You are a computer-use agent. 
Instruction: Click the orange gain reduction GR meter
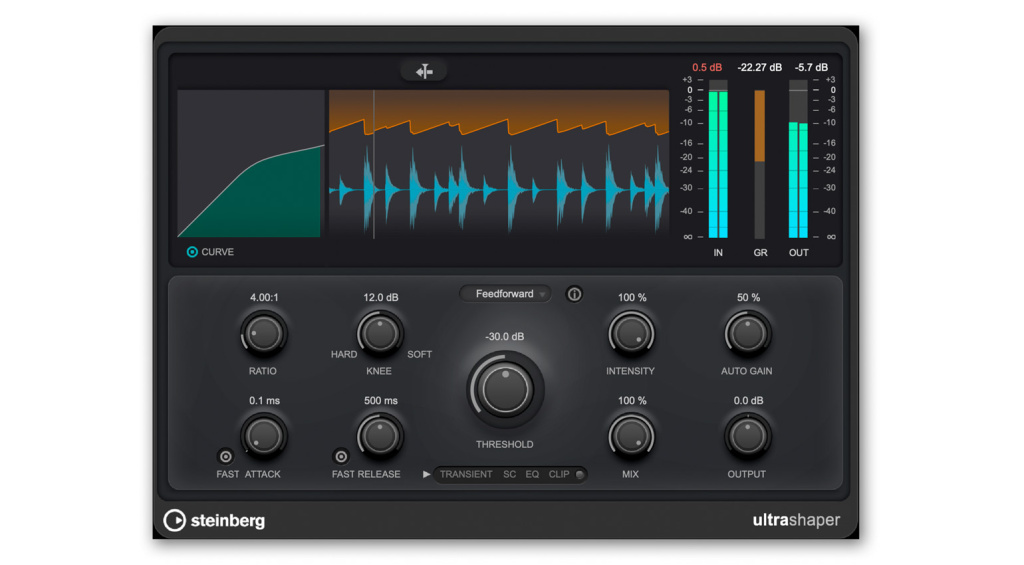pyautogui.click(x=760, y=126)
